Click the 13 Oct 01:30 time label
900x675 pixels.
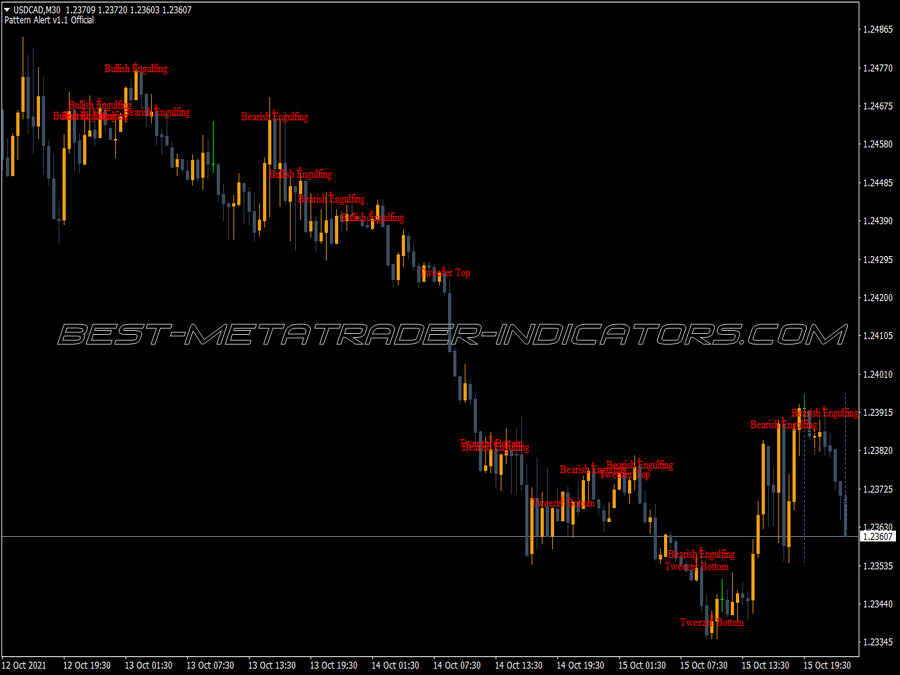pyautogui.click(x=149, y=665)
